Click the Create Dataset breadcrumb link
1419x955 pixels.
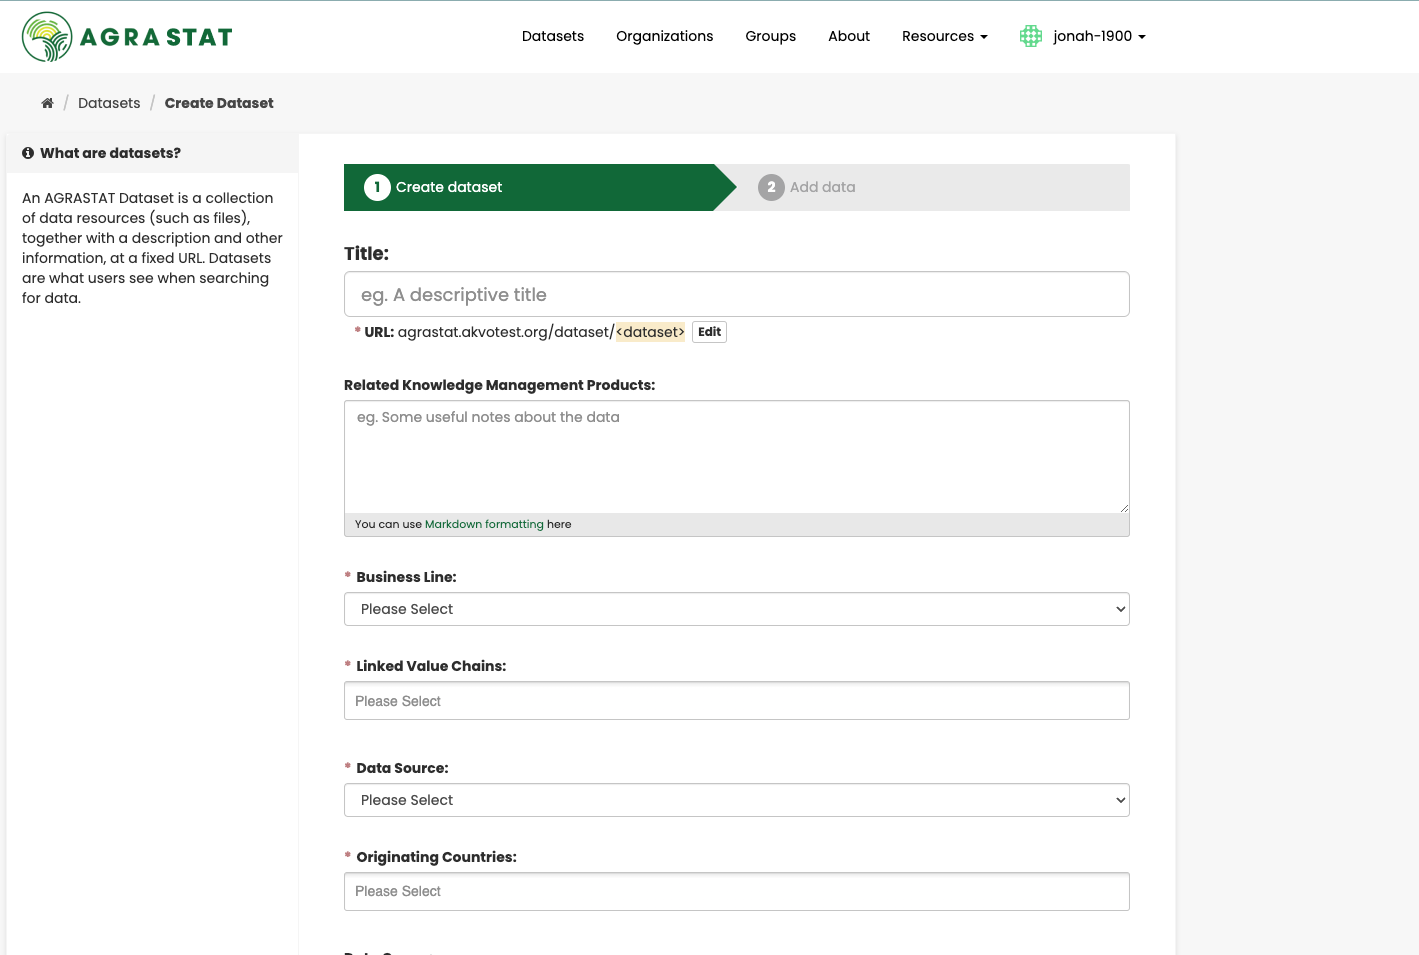coord(219,103)
